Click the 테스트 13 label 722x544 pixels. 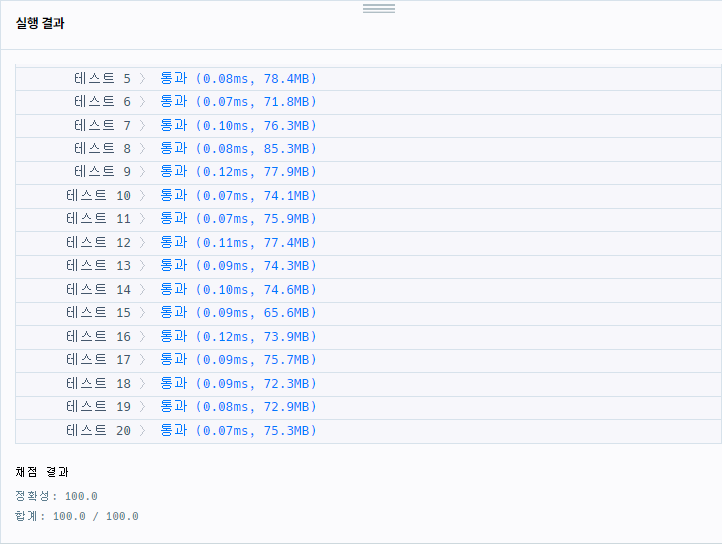tap(99, 266)
